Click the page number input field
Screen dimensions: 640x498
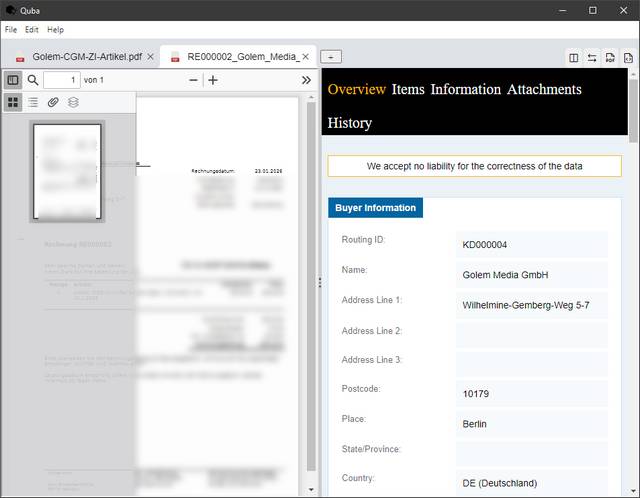pos(61,80)
